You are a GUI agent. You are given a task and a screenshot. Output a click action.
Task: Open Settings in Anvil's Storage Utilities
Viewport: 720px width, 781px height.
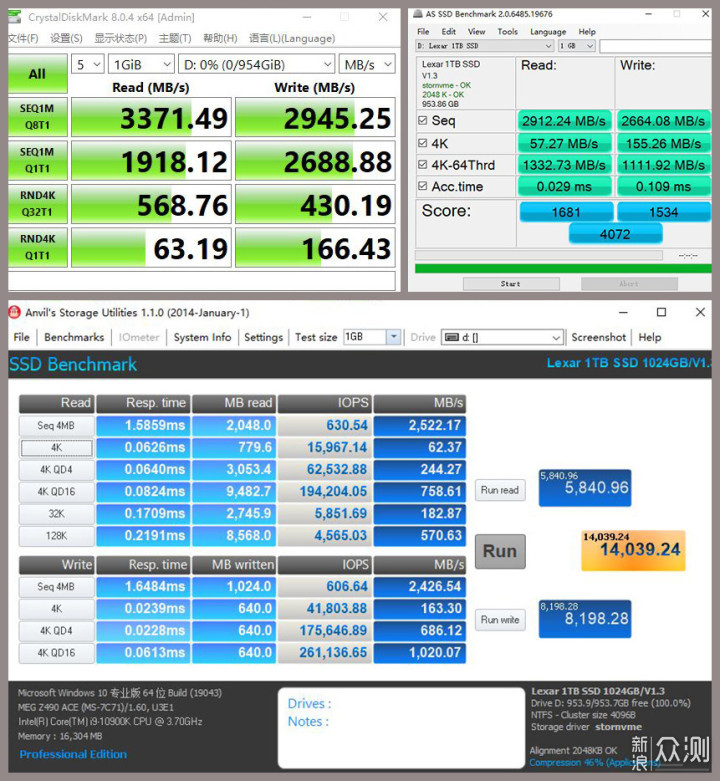[263, 337]
